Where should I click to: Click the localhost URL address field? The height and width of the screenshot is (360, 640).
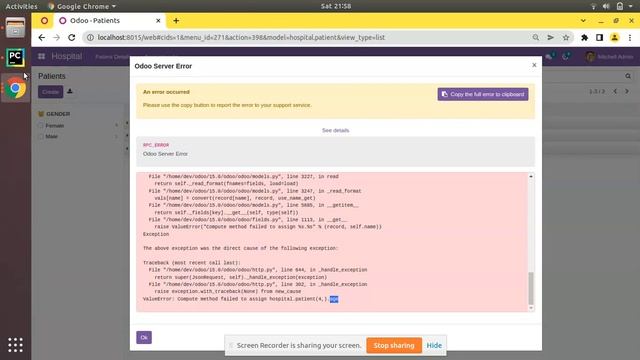pos(241,38)
